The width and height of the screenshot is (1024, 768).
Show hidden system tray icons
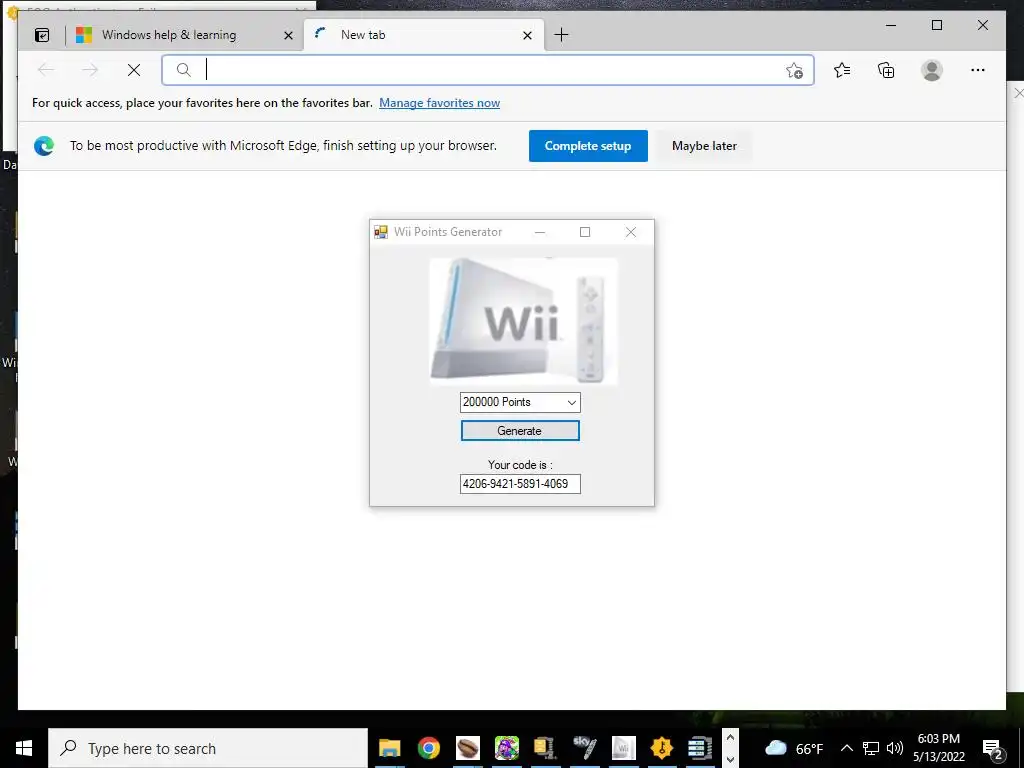point(846,748)
